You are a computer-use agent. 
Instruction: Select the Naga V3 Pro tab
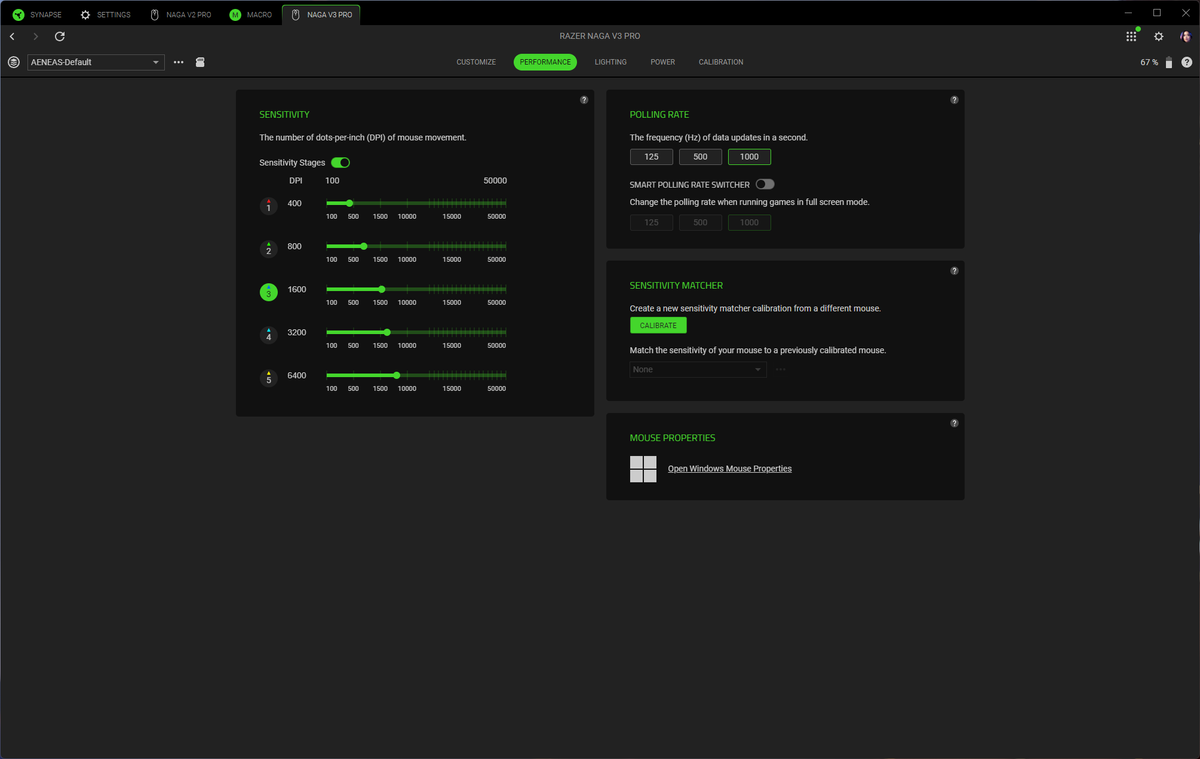point(322,15)
